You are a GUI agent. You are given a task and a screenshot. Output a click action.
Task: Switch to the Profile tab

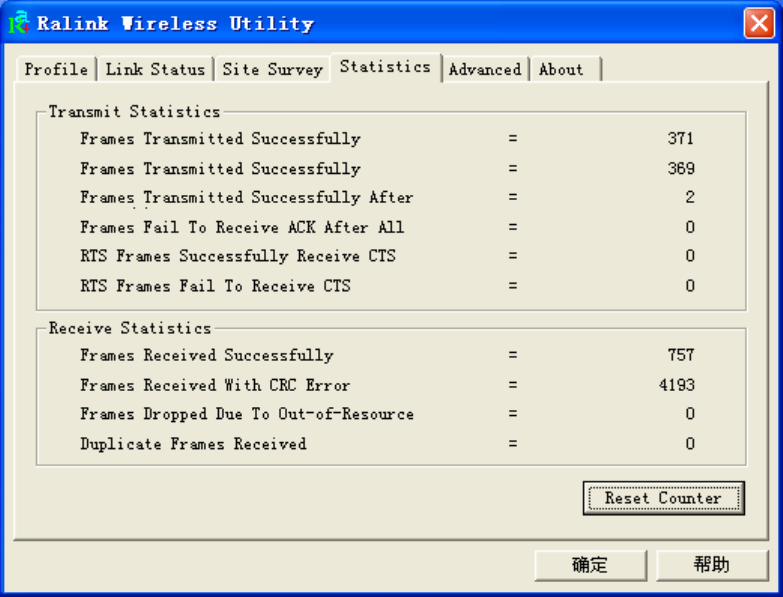[x=56, y=69]
